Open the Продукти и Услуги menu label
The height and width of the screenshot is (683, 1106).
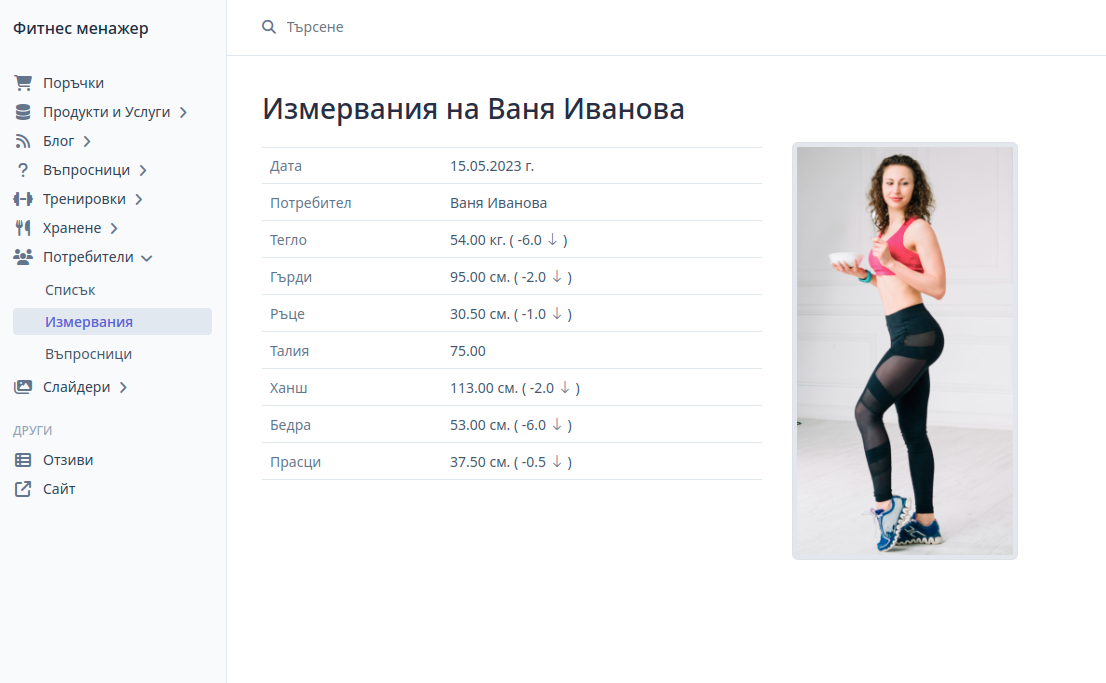pyautogui.click(x=107, y=111)
